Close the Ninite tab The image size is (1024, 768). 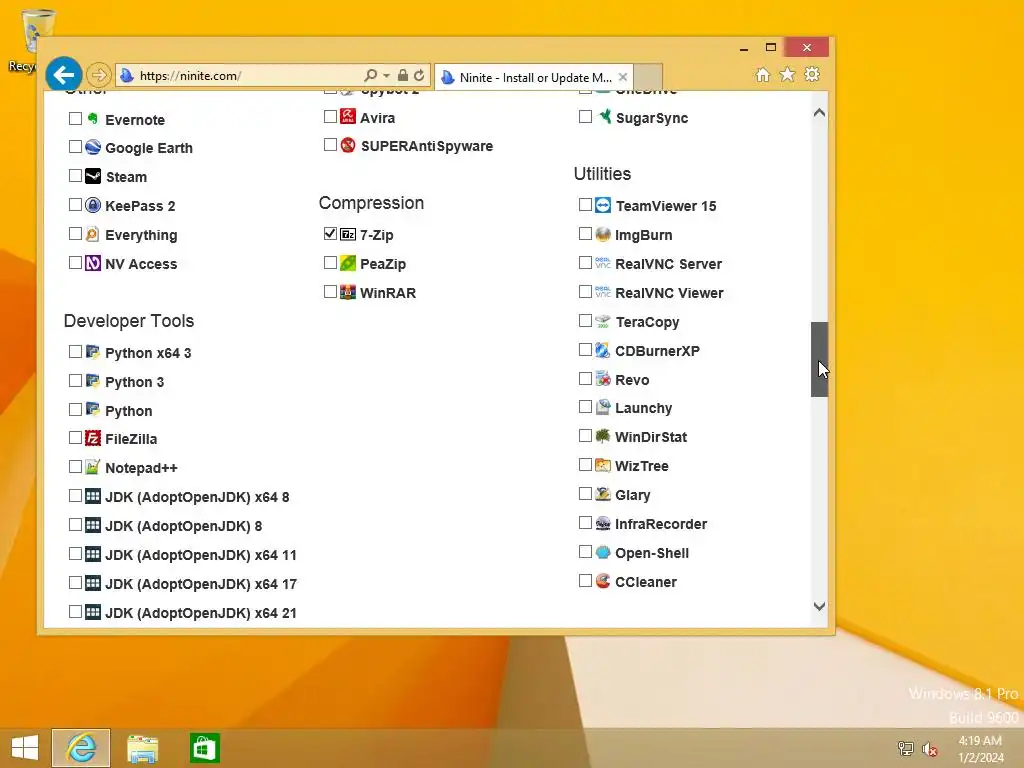coord(623,77)
